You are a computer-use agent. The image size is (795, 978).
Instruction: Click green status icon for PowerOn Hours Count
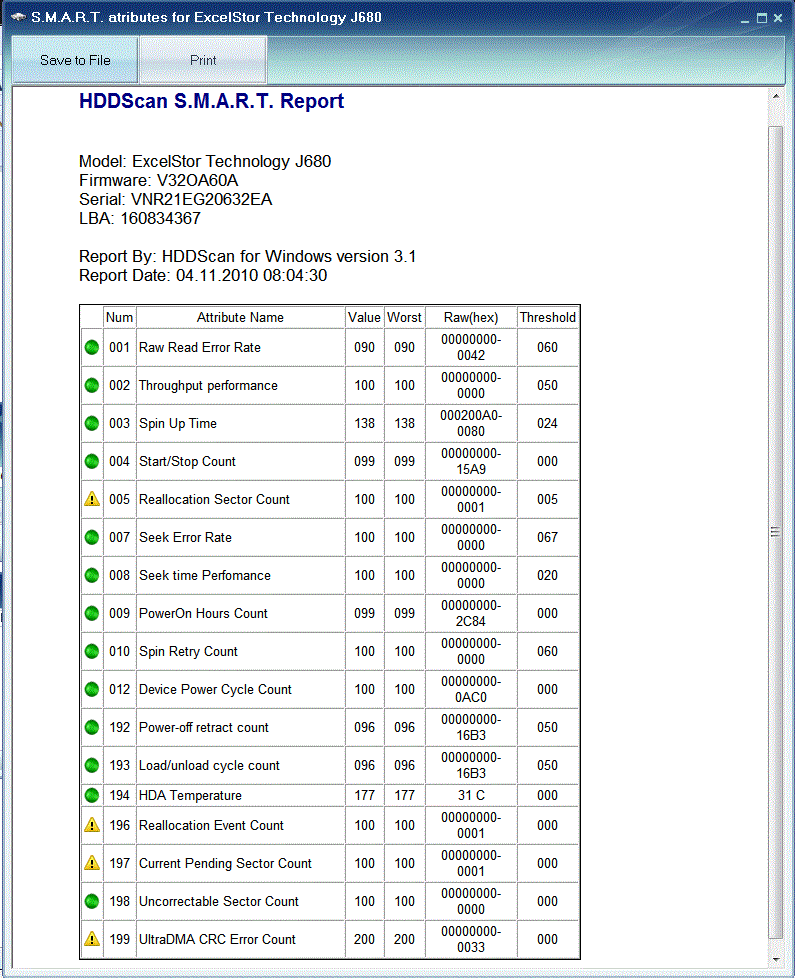[x=92, y=613]
